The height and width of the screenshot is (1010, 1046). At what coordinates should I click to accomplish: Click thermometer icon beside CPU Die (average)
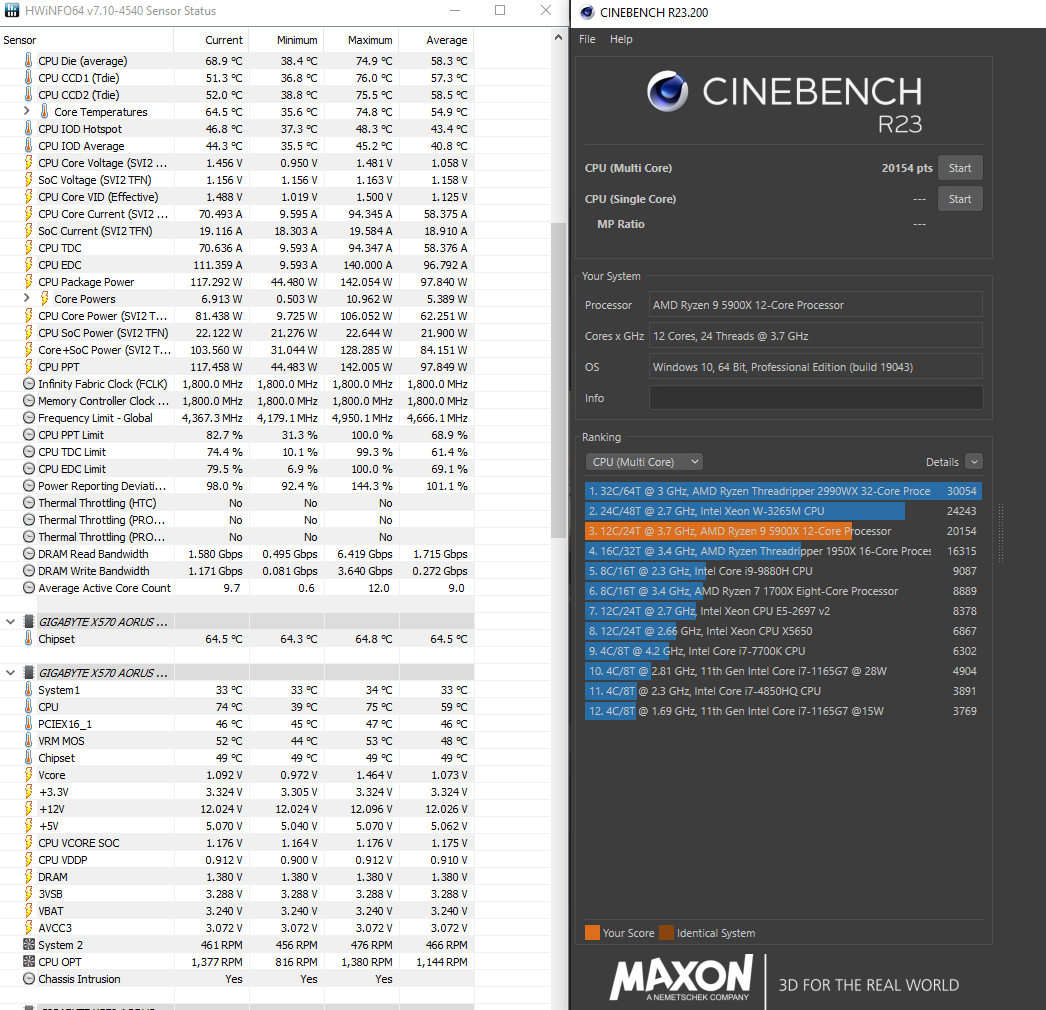(x=28, y=61)
